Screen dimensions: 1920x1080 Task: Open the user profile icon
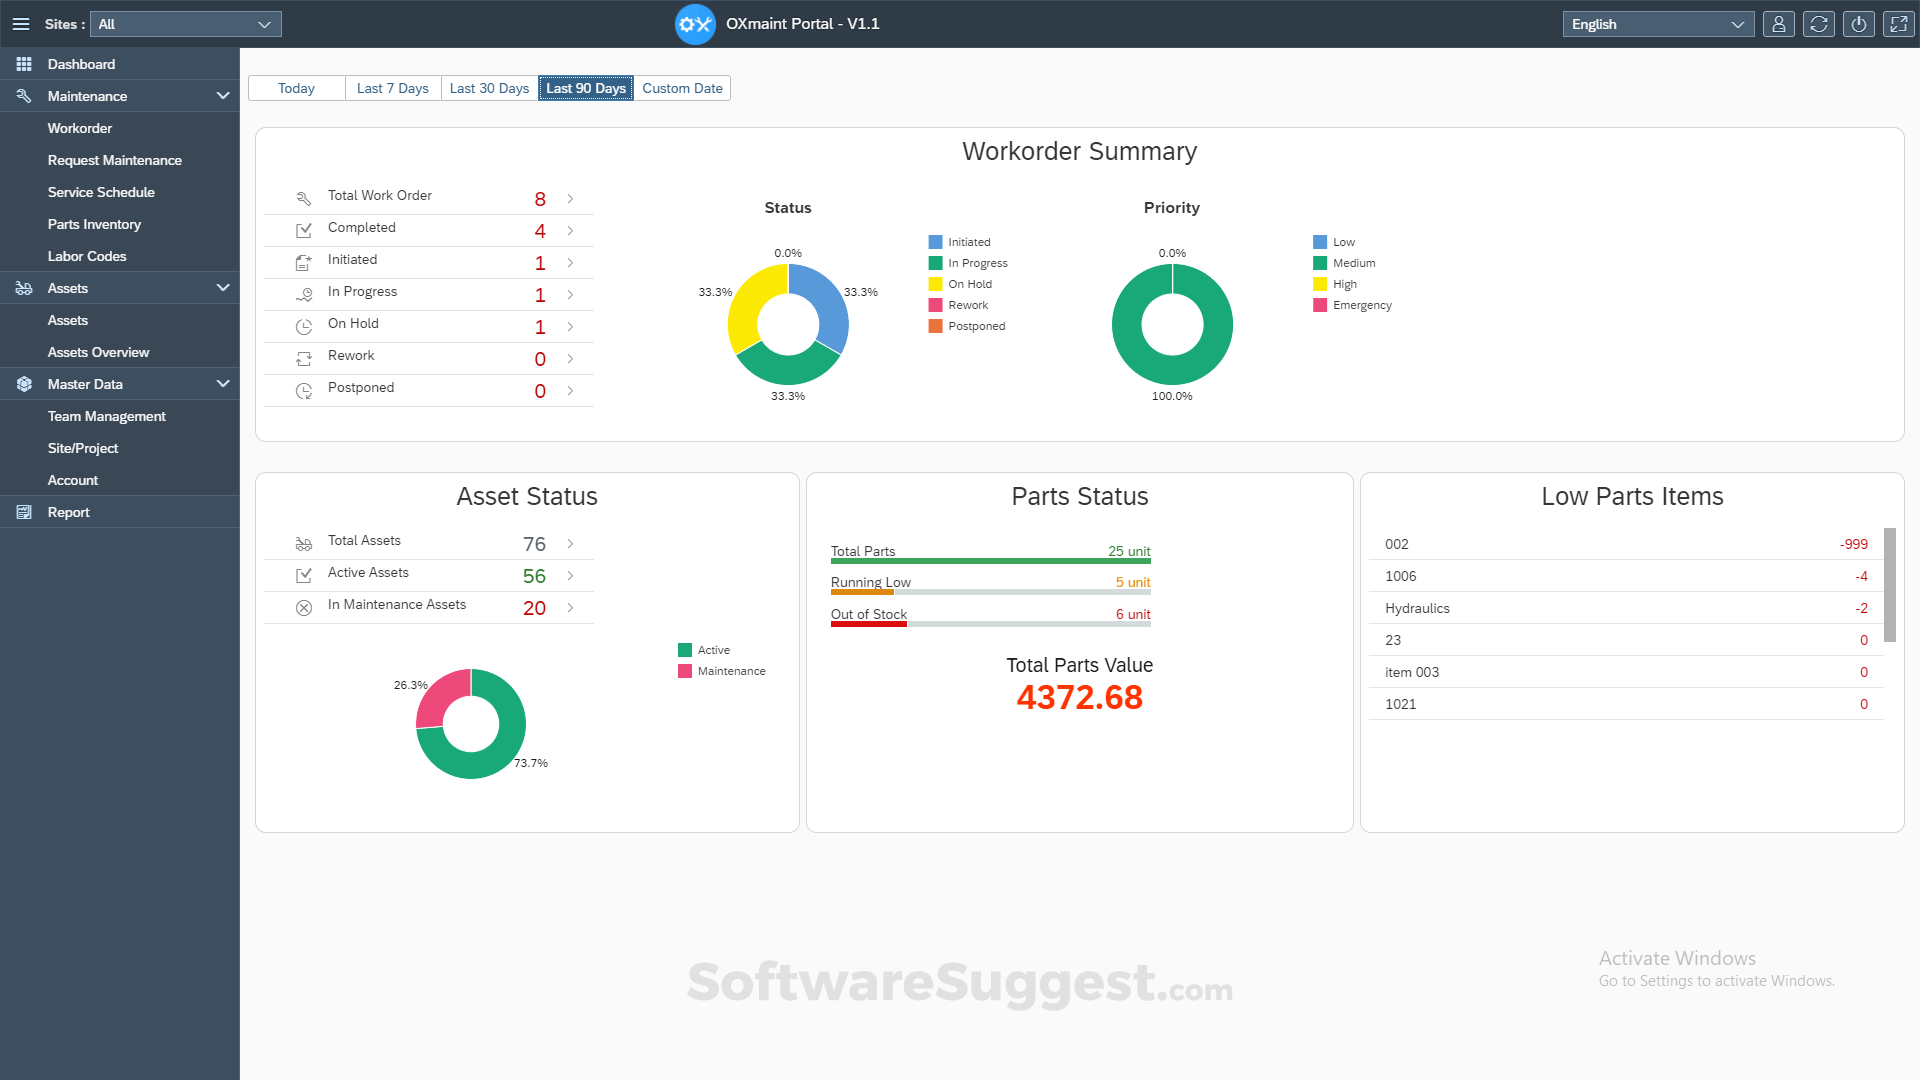pos(1779,24)
